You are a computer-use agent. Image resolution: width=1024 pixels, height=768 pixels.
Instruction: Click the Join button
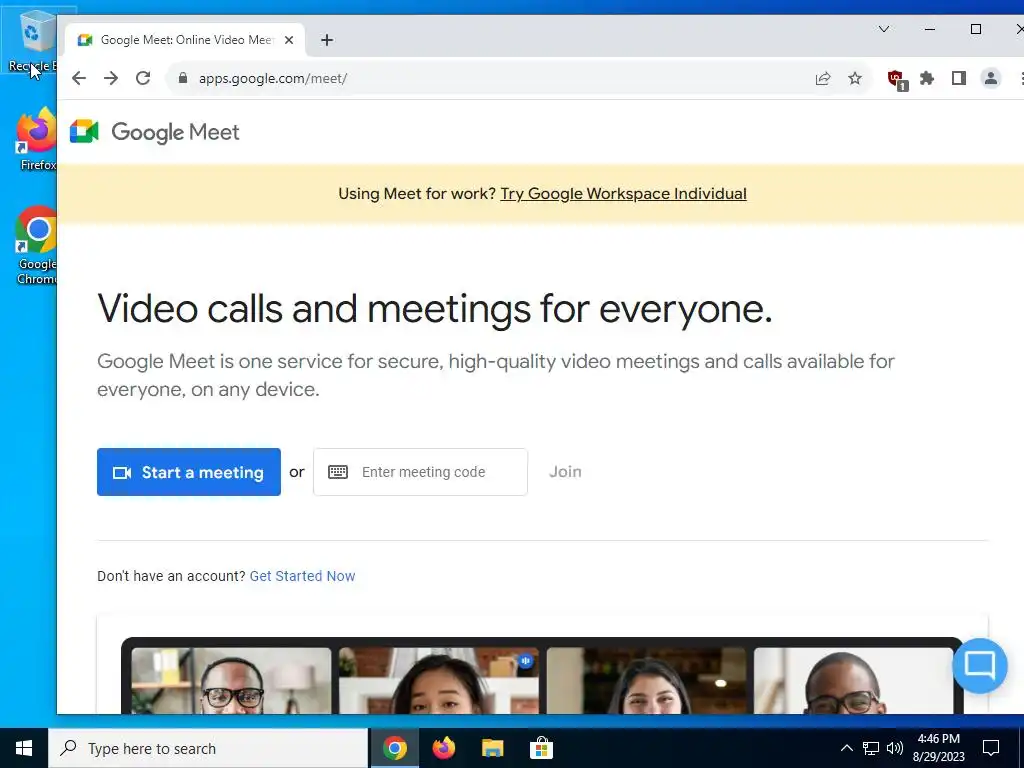pyautogui.click(x=565, y=472)
